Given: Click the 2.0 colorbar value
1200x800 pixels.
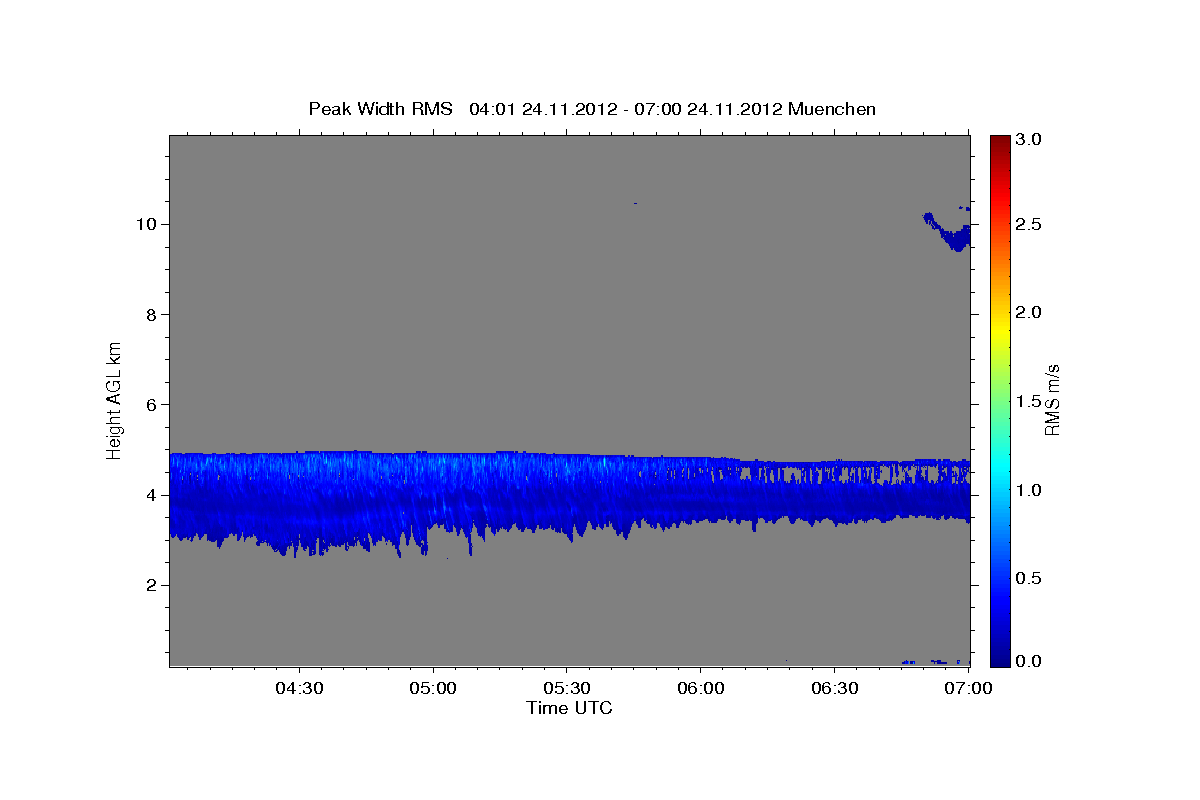Looking at the screenshot, I should point(1029,312).
